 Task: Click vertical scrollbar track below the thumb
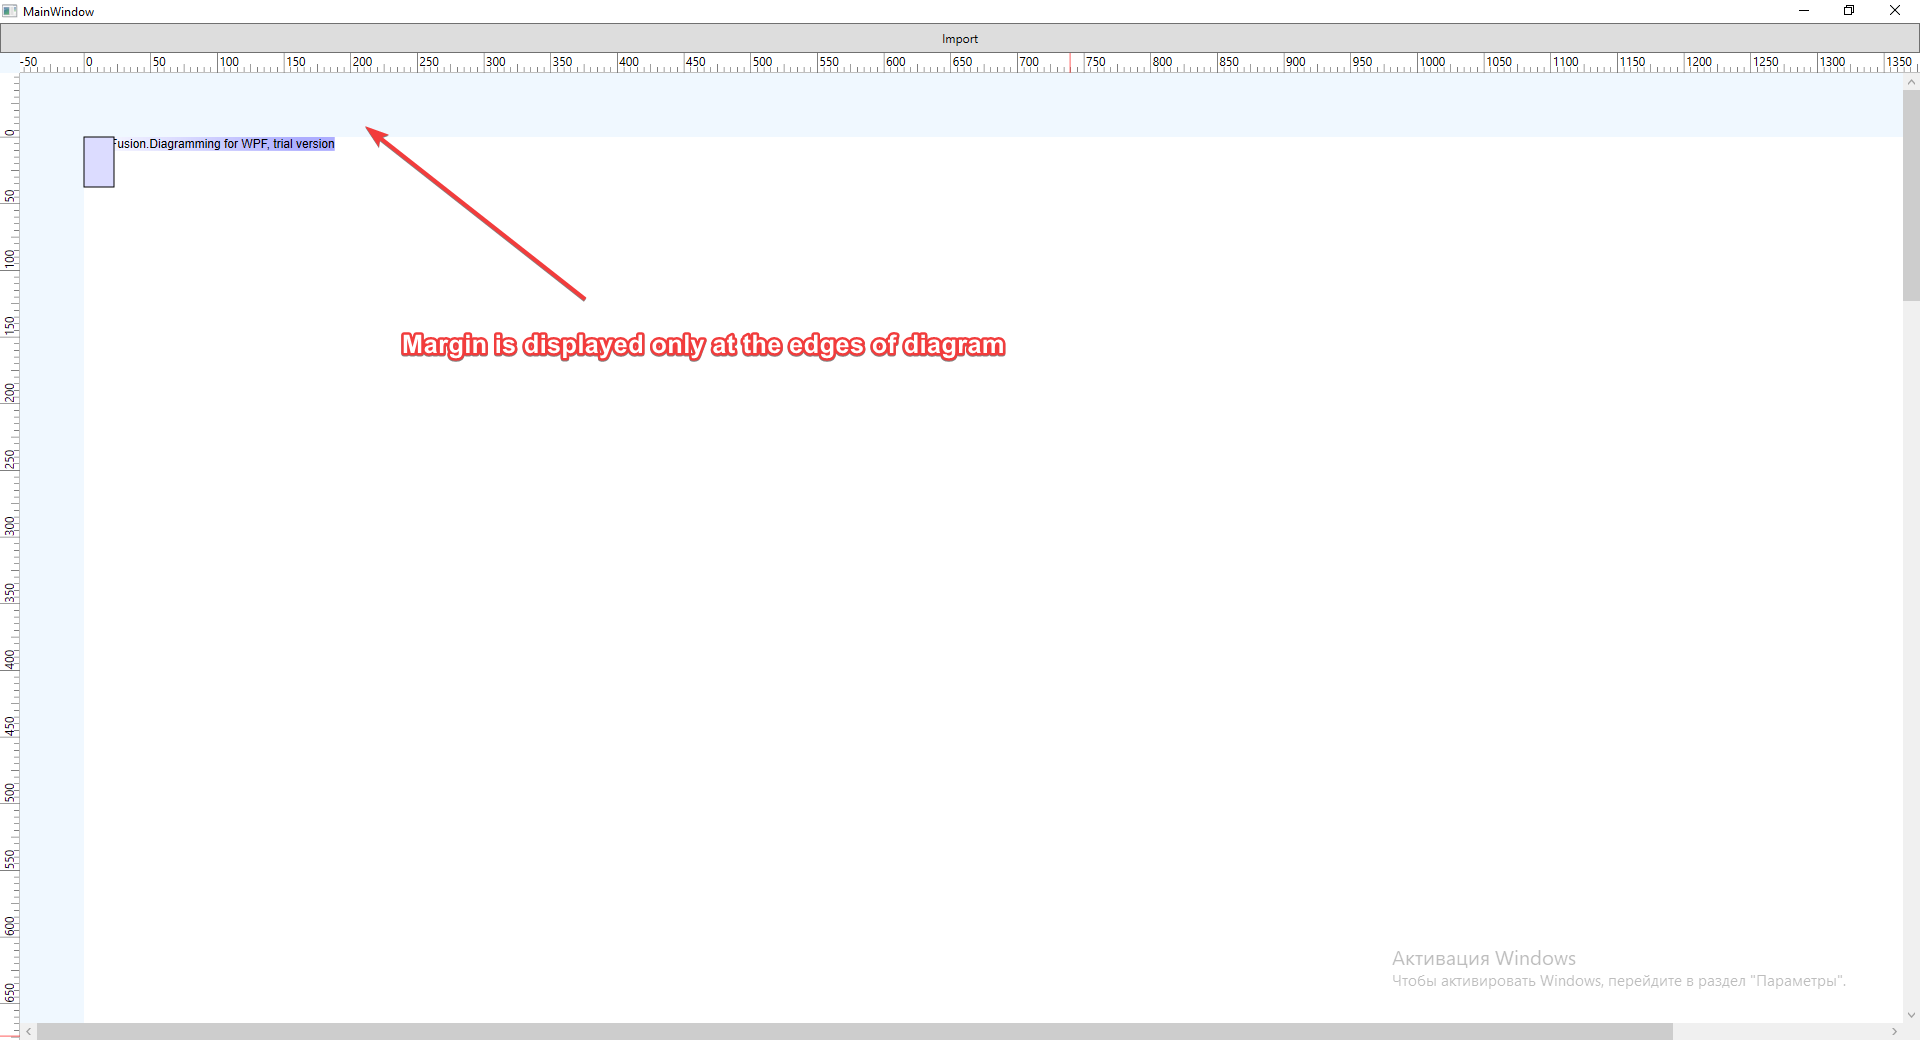[1911, 650]
